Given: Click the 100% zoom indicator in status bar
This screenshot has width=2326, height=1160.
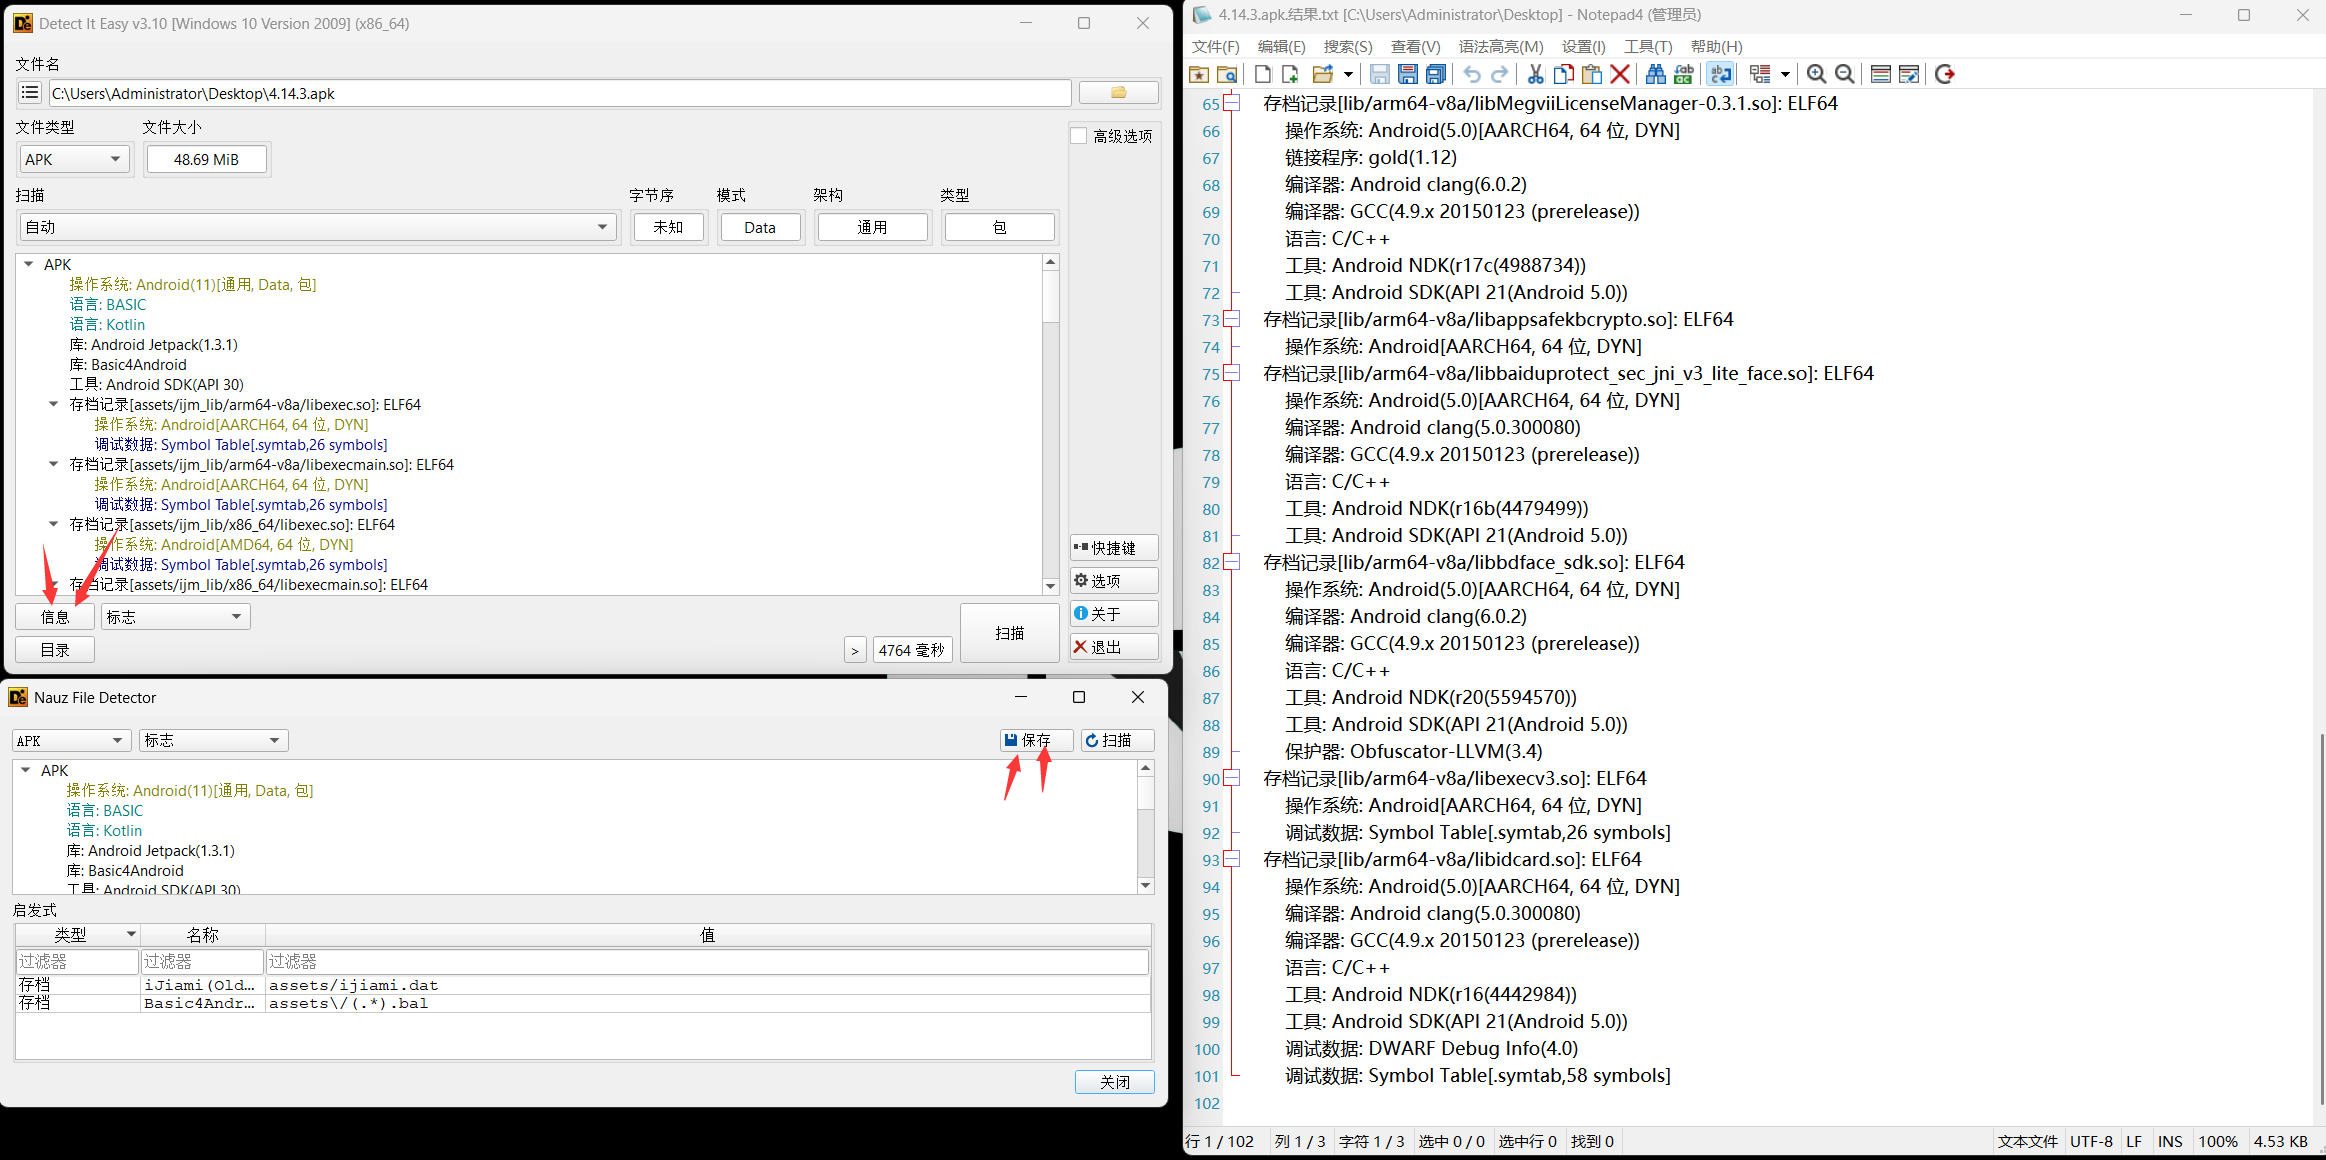Looking at the screenshot, I should pos(2218,1141).
